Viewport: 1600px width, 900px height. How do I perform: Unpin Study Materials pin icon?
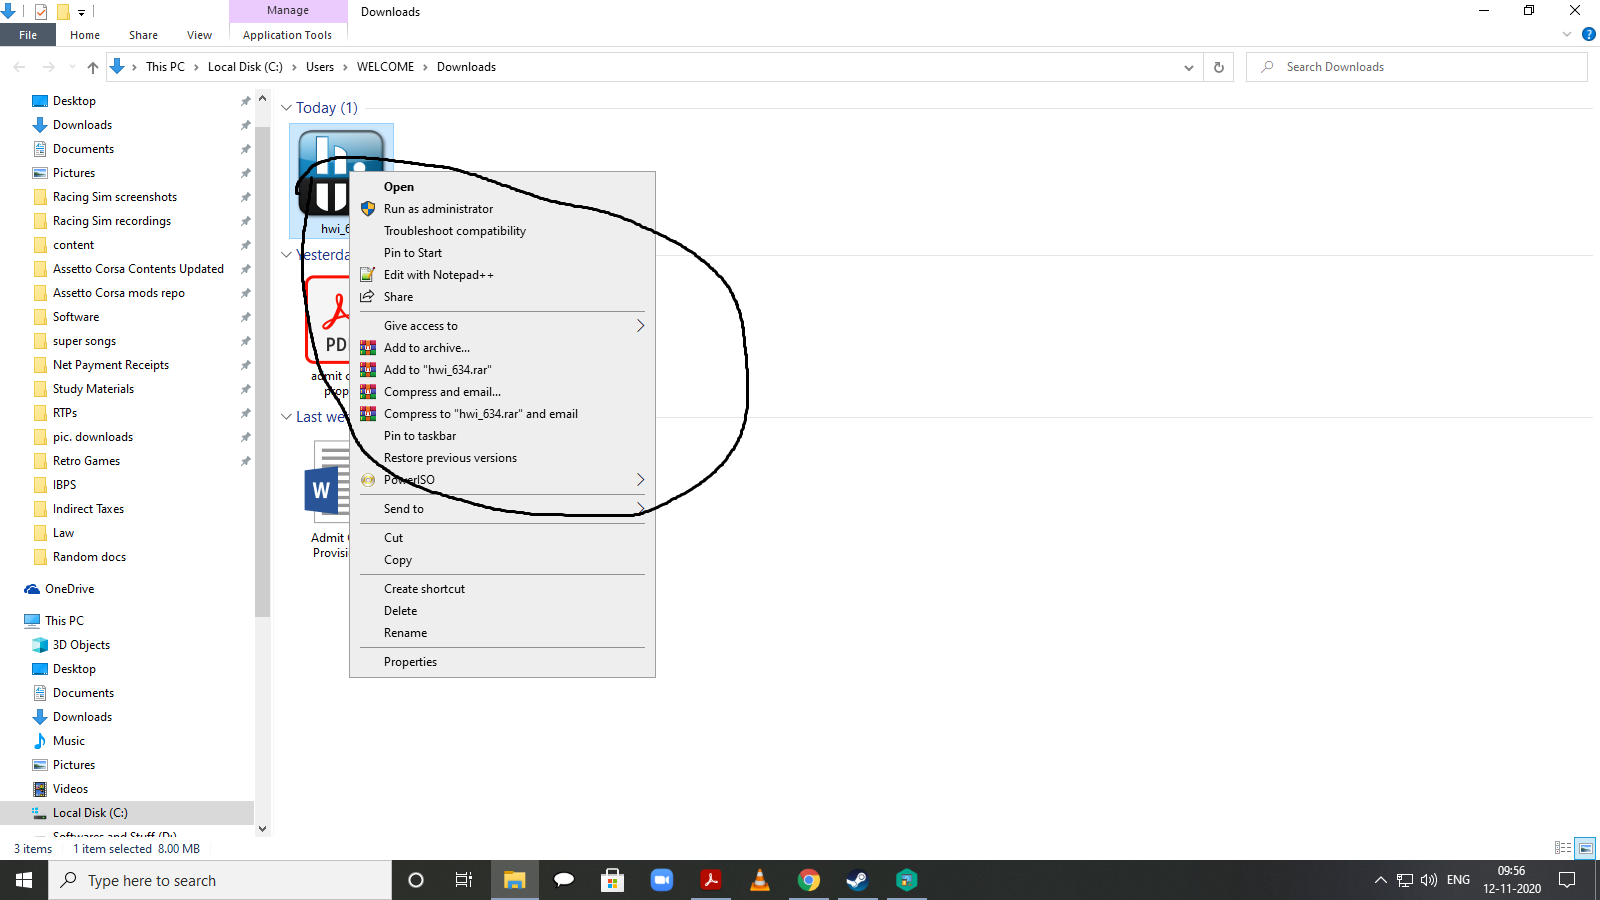(245, 389)
